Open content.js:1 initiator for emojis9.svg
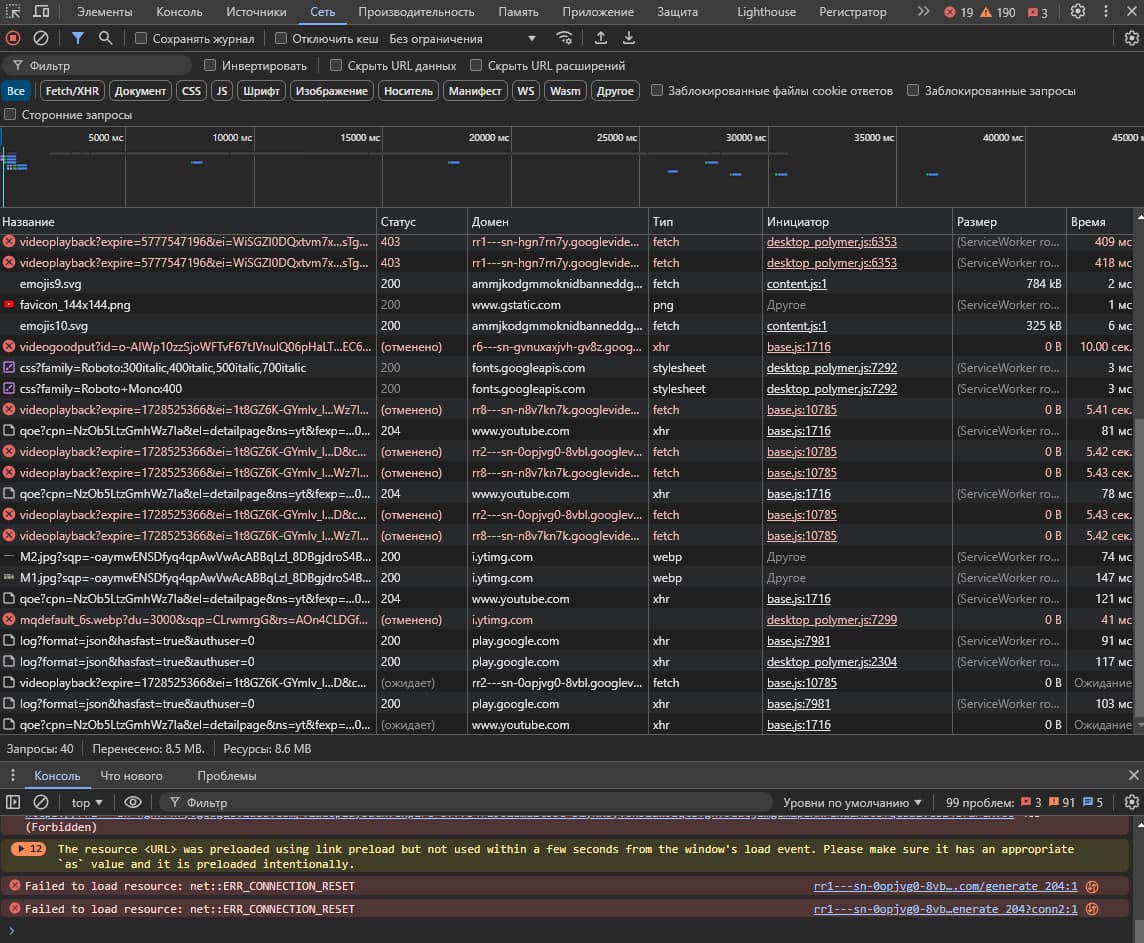 [x=796, y=284]
